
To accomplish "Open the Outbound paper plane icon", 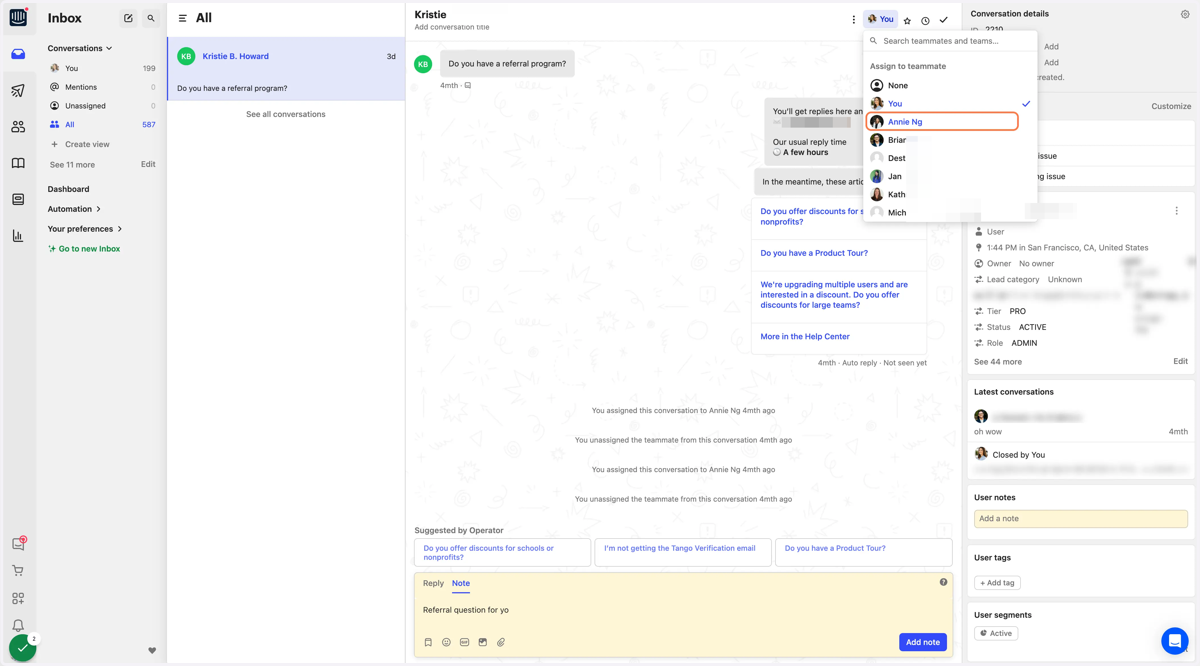I will tap(18, 91).
